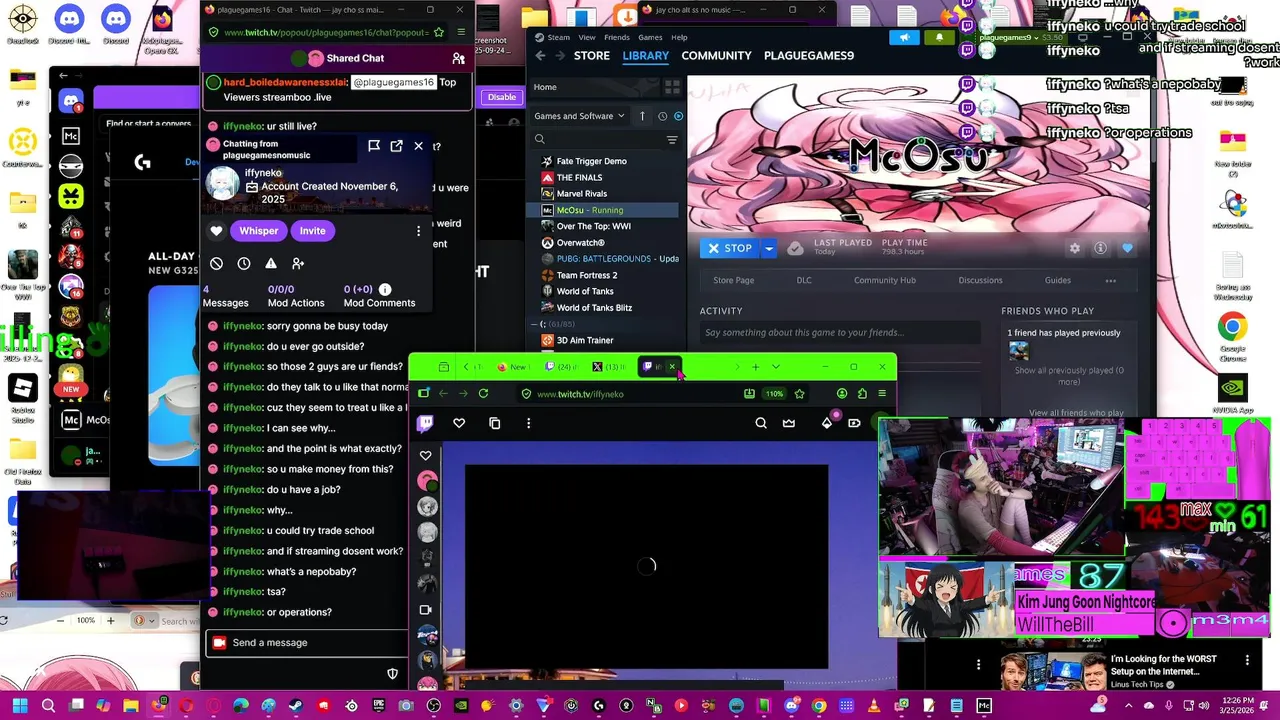Open the Games menu in Steam
This screenshot has height=720, width=1280.
coord(650,37)
